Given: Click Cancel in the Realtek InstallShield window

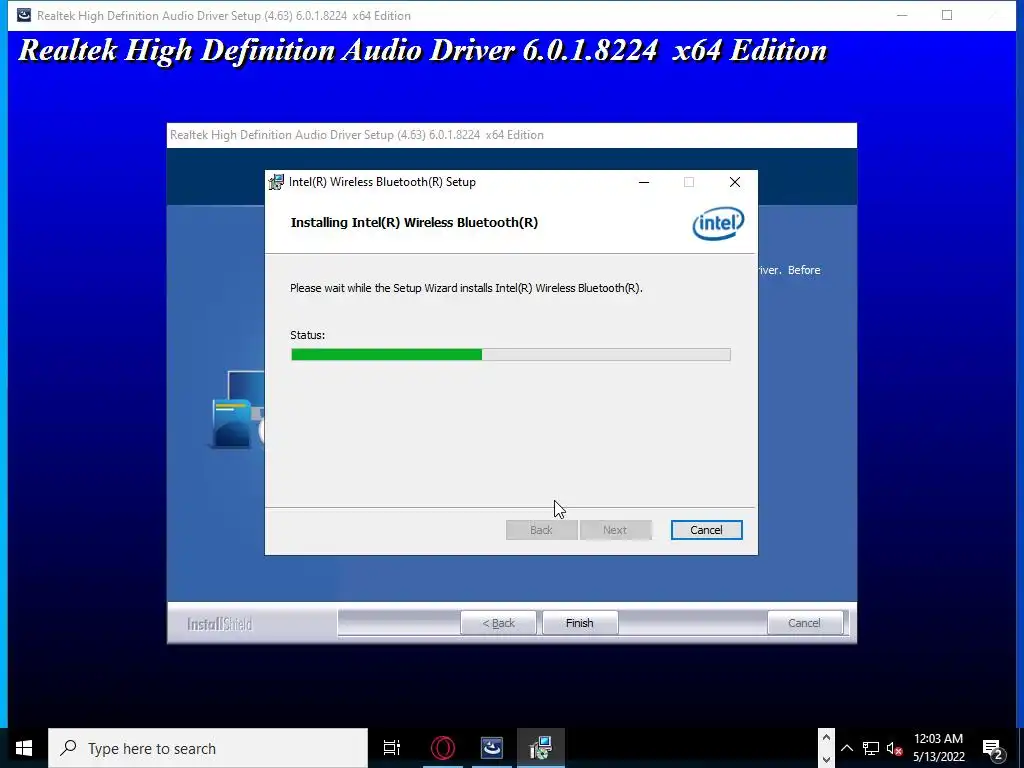Looking at the screenshot, I should (804, 623).
